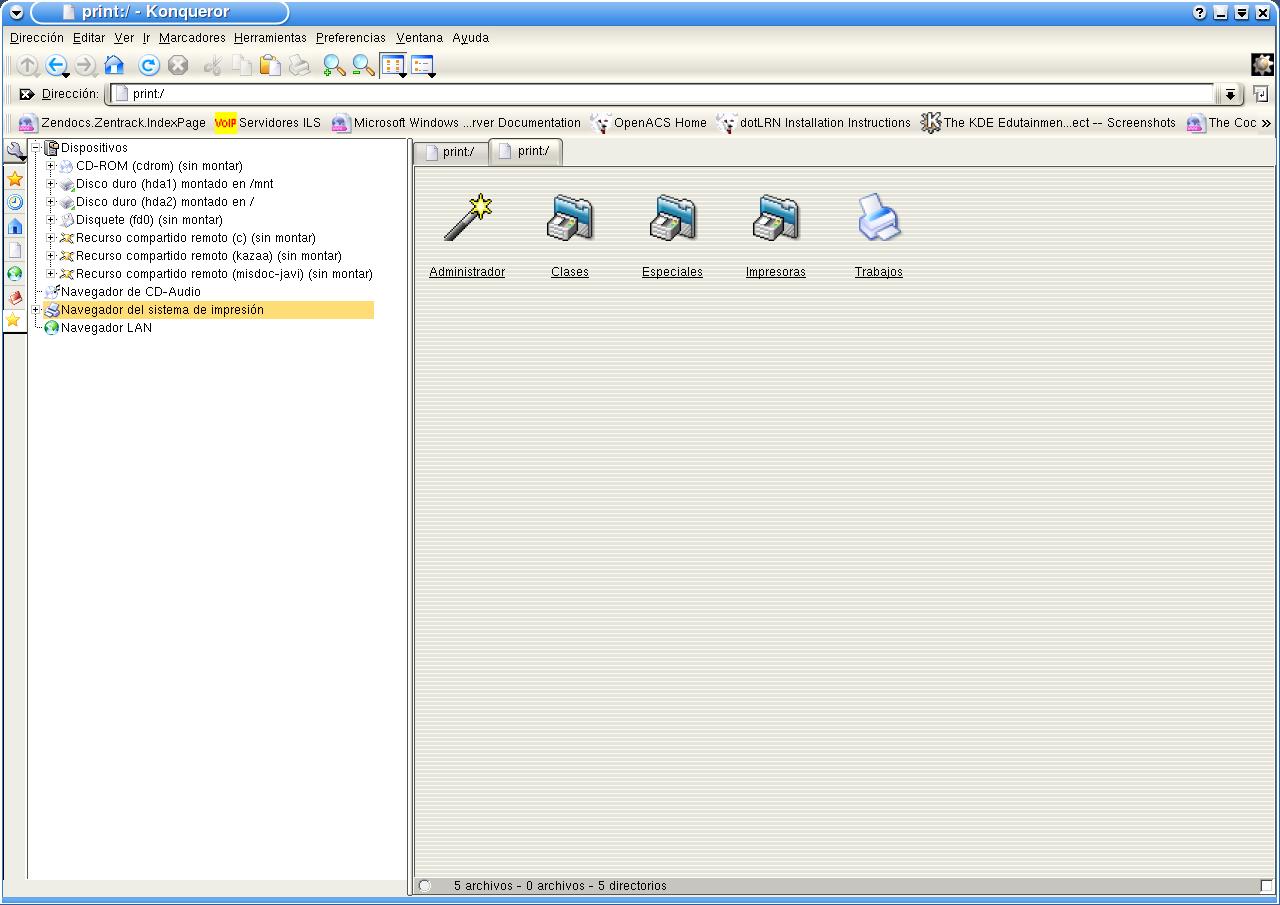Expand the CD-ROM (cdrom) tree node
Image resolution: width=1280 pixels, height=905 pixels.
51,166
